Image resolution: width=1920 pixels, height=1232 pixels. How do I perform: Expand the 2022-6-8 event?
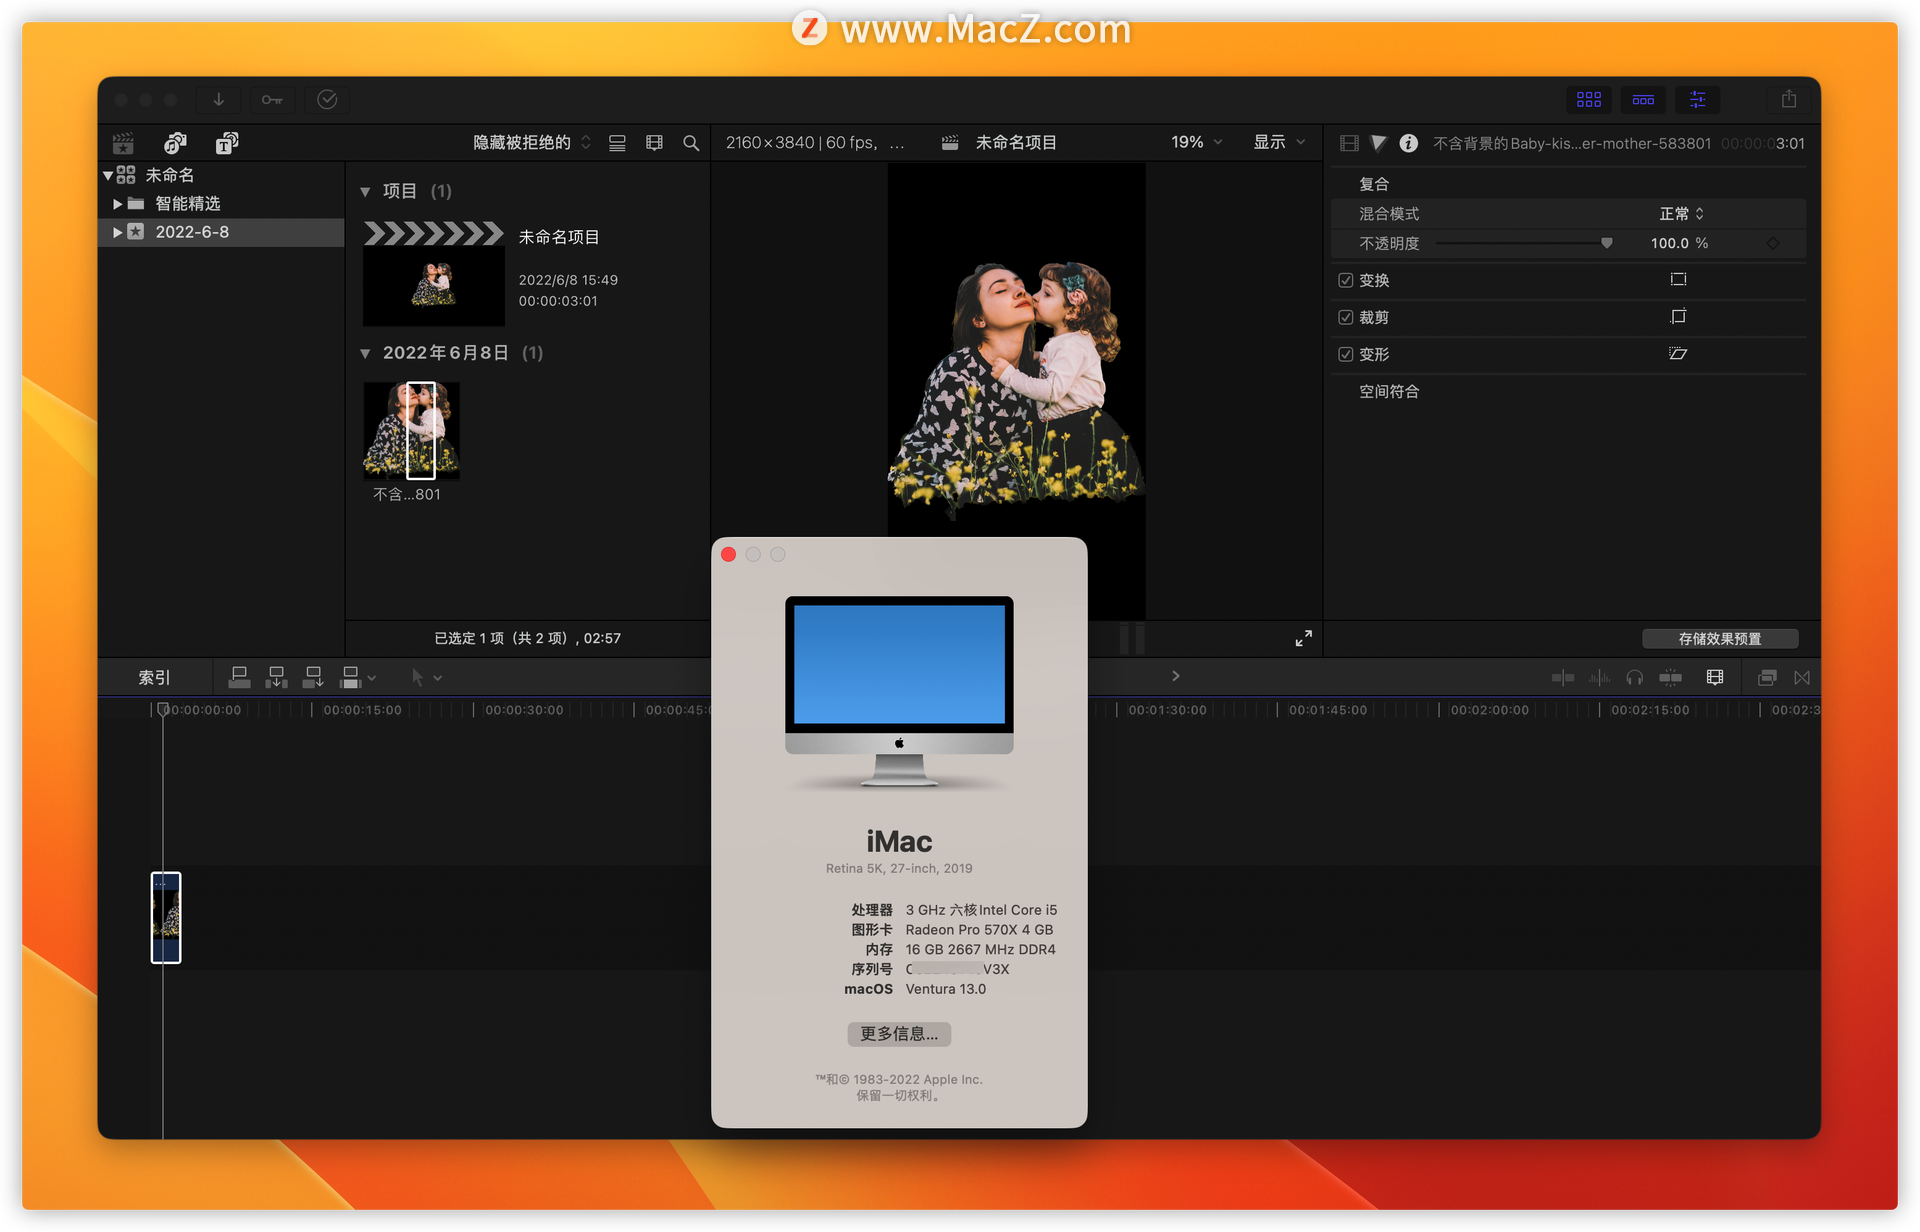click(x=117, y=232)
